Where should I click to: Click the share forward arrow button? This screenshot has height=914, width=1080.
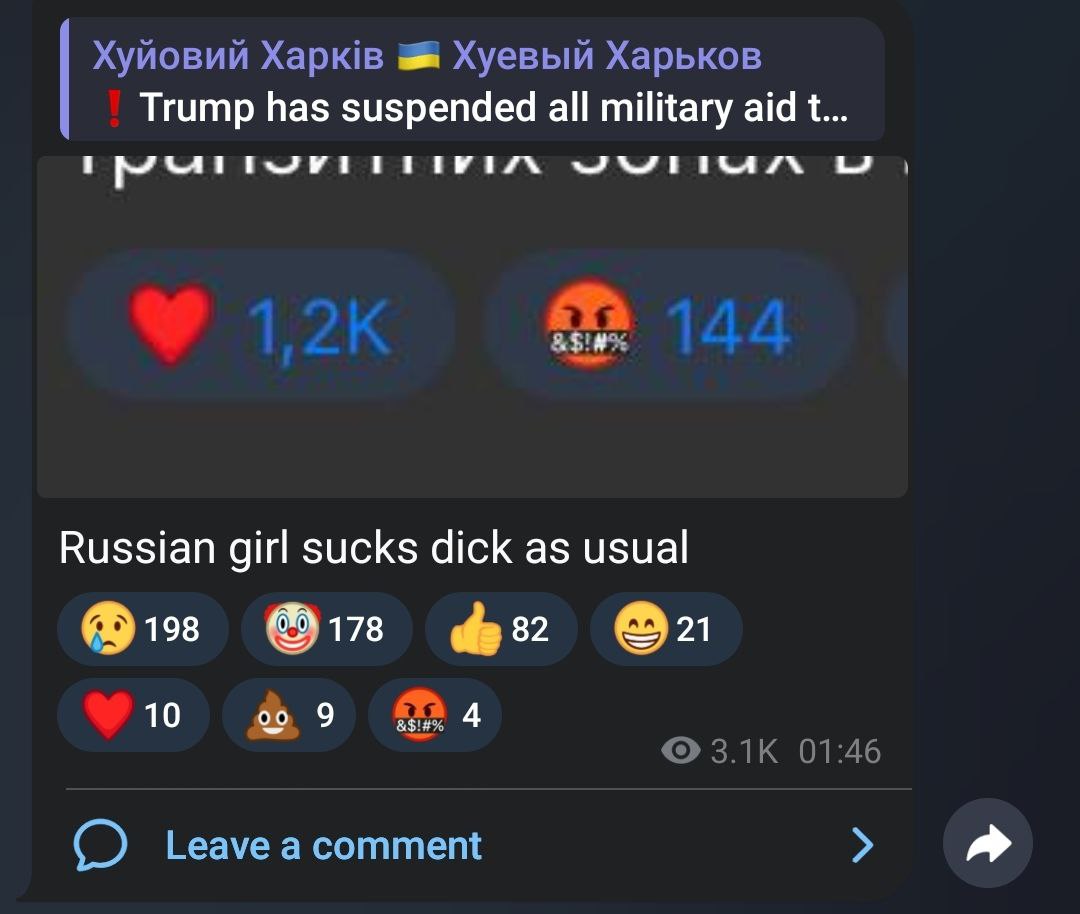click(988, 843)
